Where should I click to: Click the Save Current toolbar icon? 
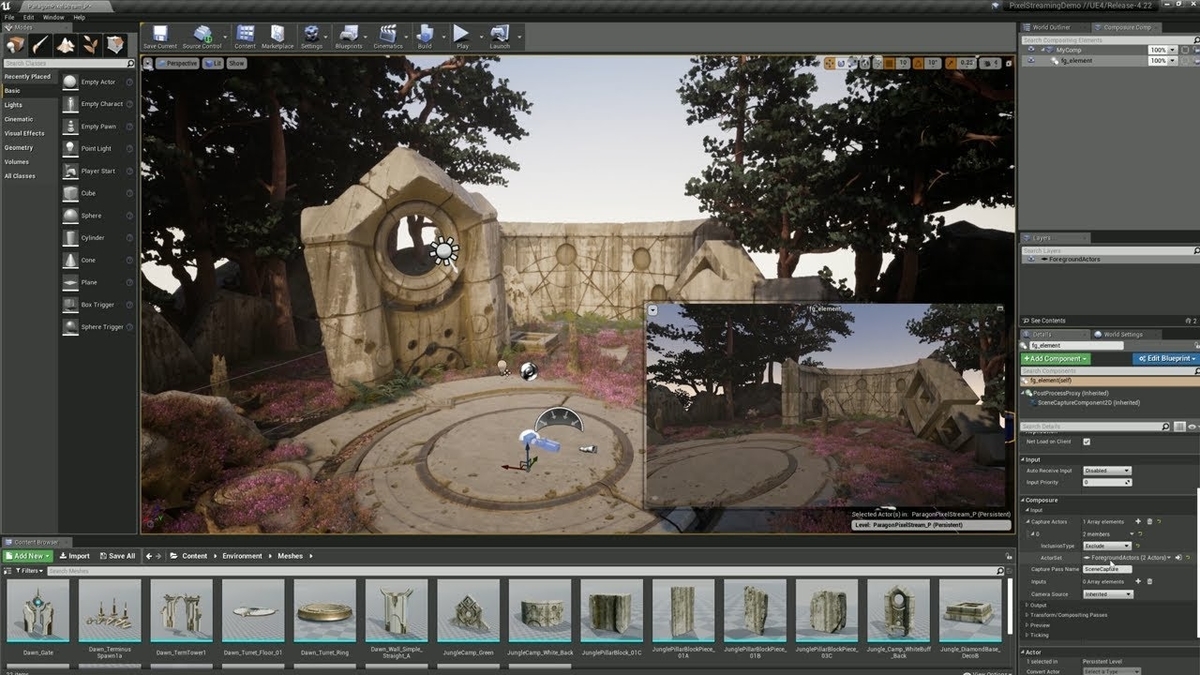[159, 37]
